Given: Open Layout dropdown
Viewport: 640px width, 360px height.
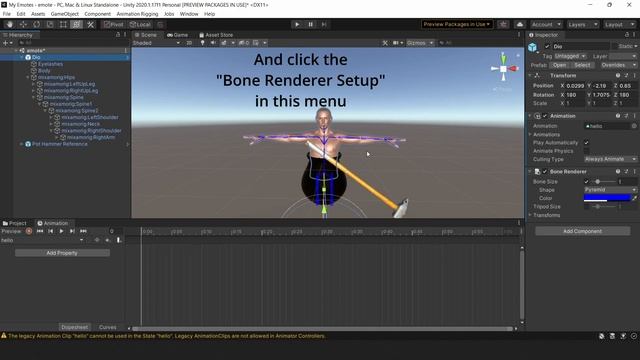Looking at the screenshot, I should 619,24.
